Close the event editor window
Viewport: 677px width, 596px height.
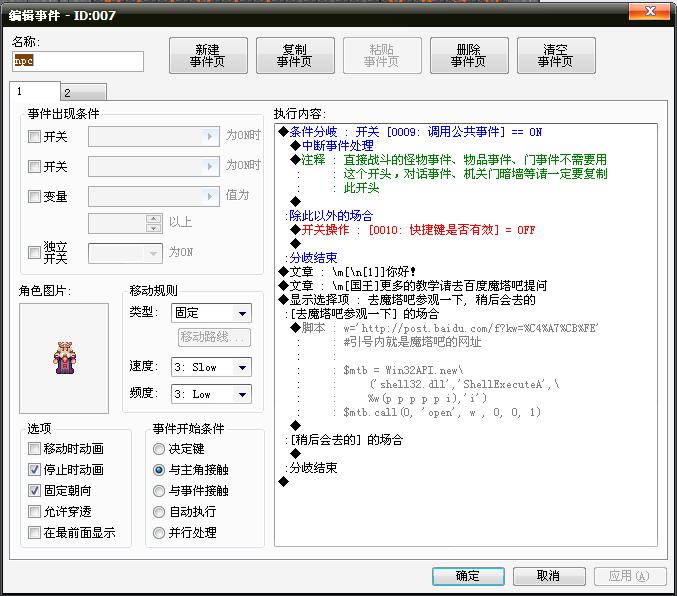coord(651,11)
